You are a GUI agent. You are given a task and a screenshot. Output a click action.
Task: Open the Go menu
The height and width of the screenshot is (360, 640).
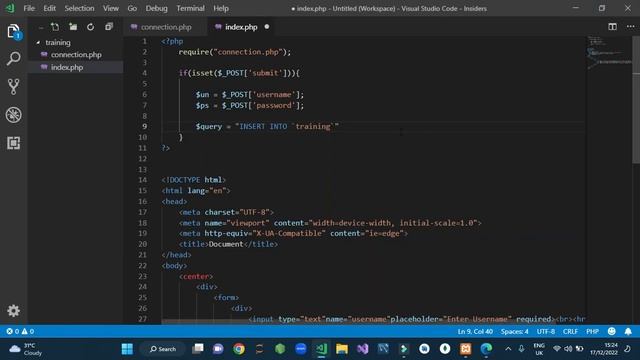[132, 8]
